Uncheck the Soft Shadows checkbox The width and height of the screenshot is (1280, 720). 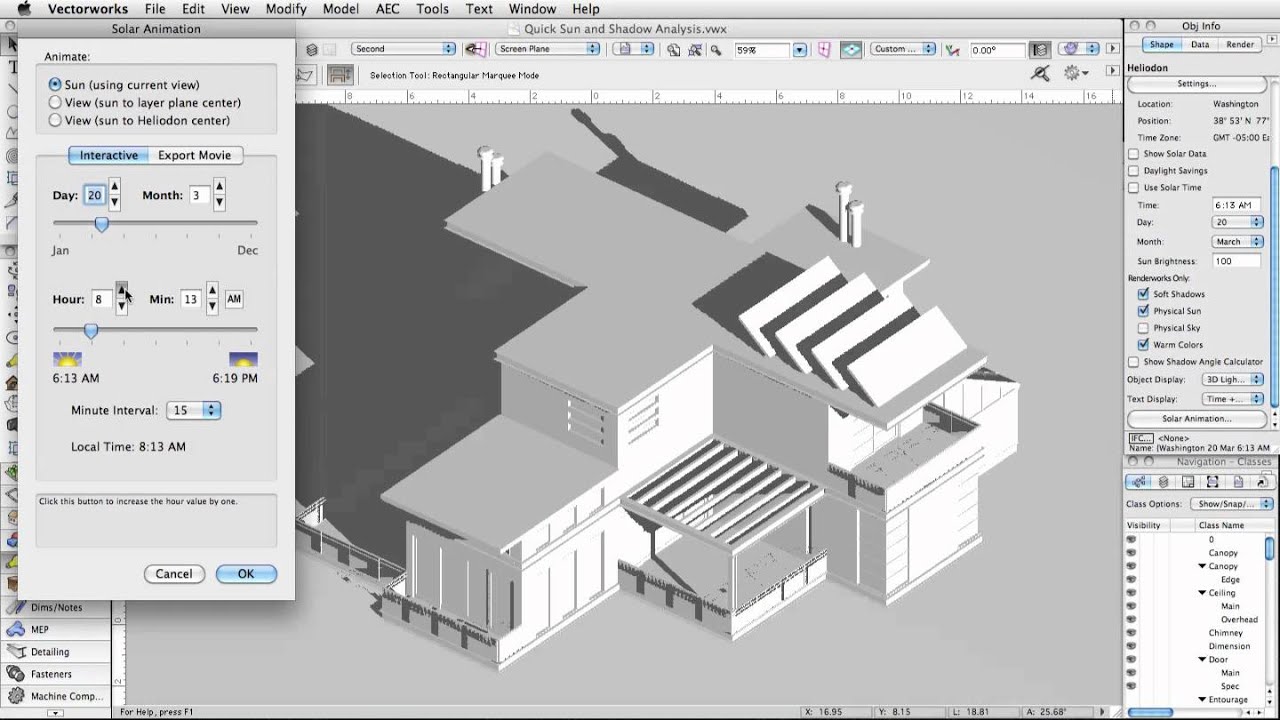pos(1143,294)
